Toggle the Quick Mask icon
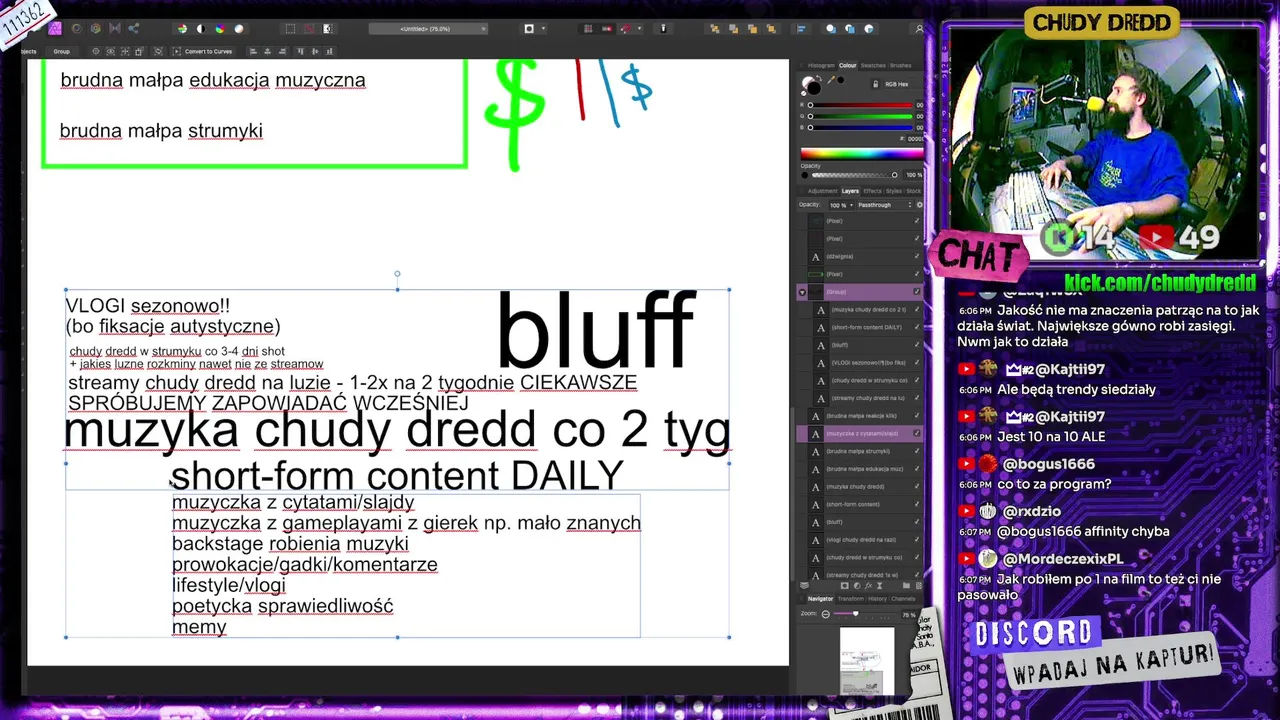Viewport: 1280px width, 720px height. (x=529, y=29)
